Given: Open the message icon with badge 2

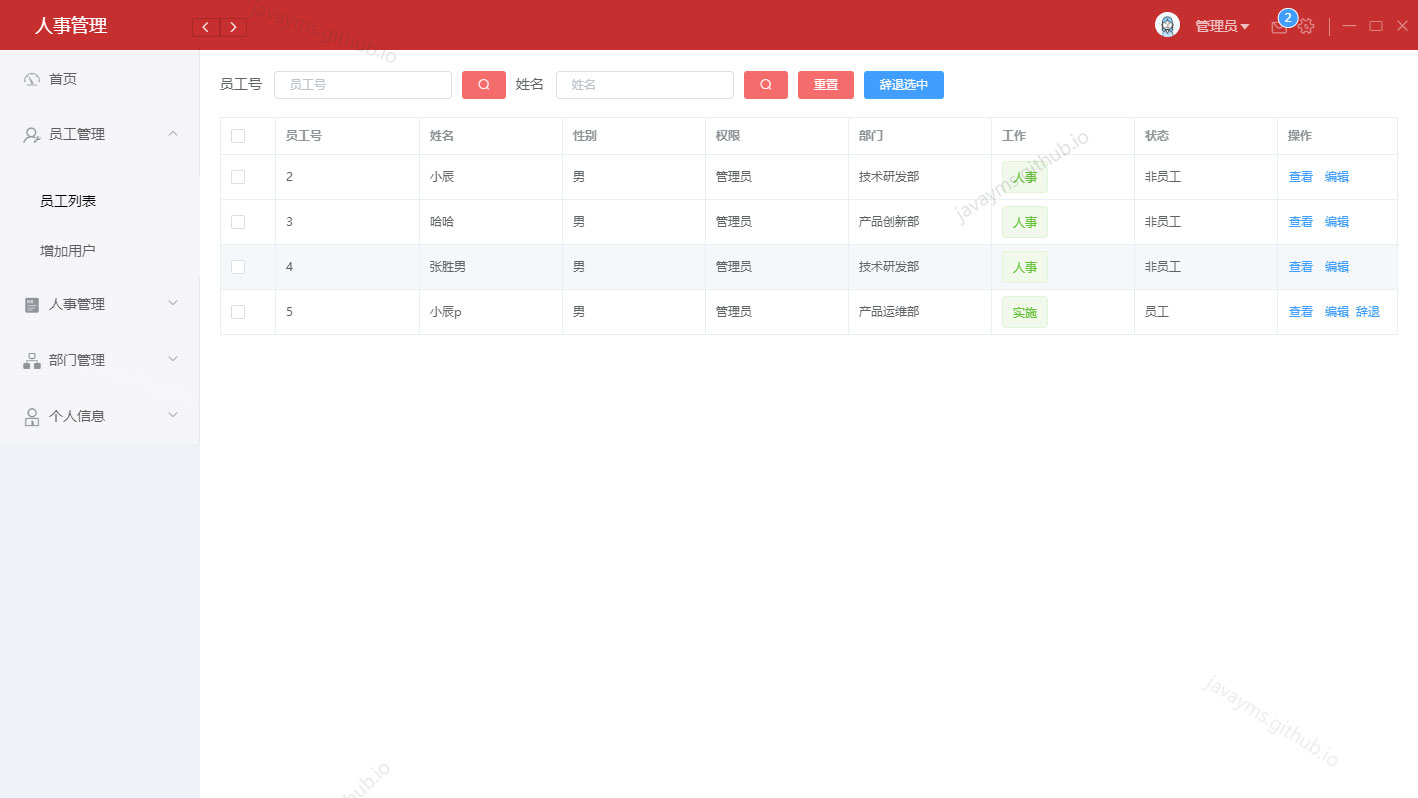Looking at the screenshot, I should [1279, 26].
